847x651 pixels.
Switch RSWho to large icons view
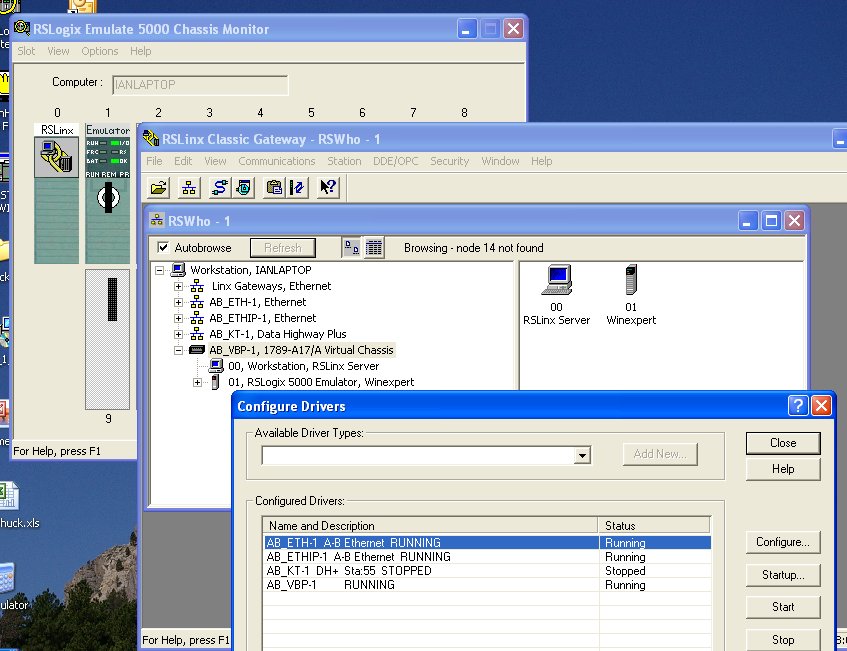coord(352,248)
